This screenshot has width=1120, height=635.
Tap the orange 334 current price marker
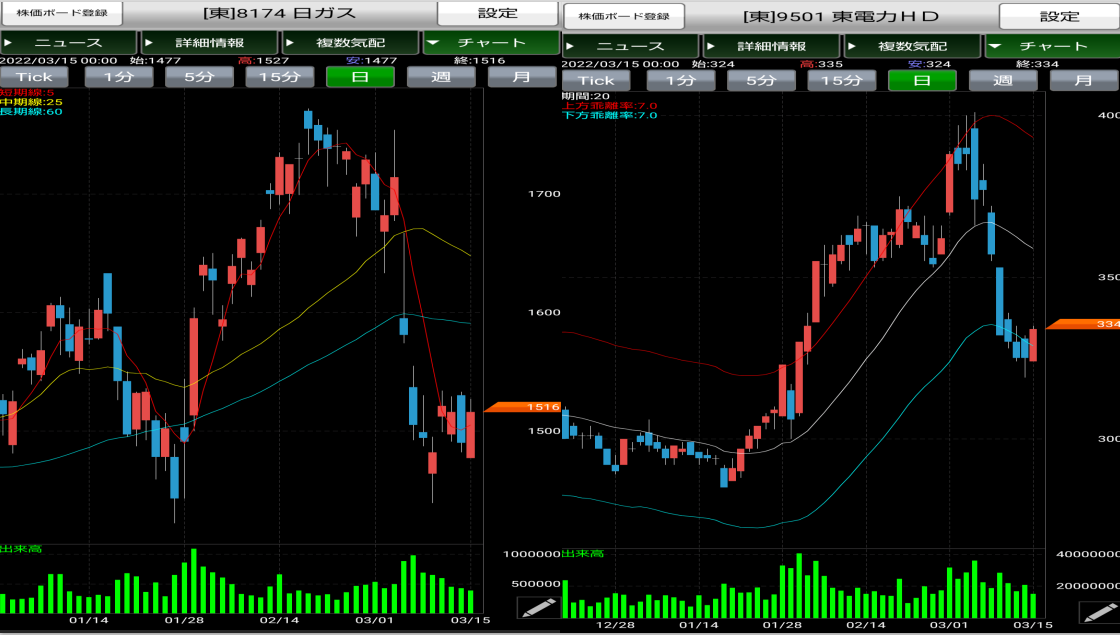click(x=1084, y=324)
